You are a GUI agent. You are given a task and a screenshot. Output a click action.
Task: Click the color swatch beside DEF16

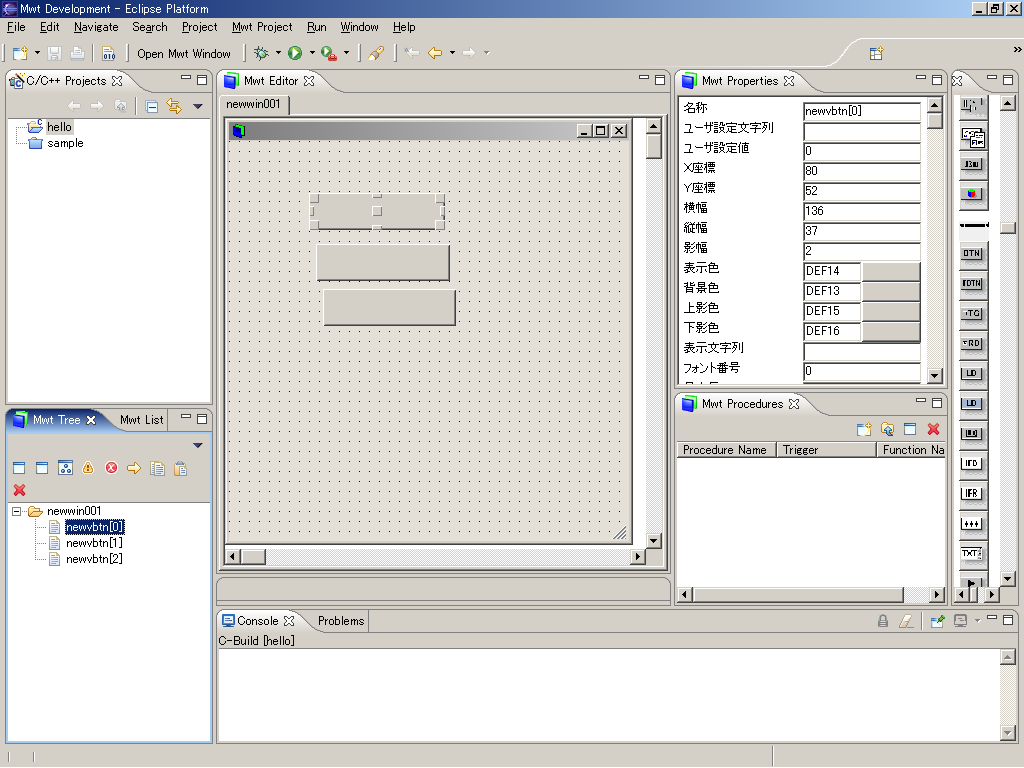click(x=891, y=331)
